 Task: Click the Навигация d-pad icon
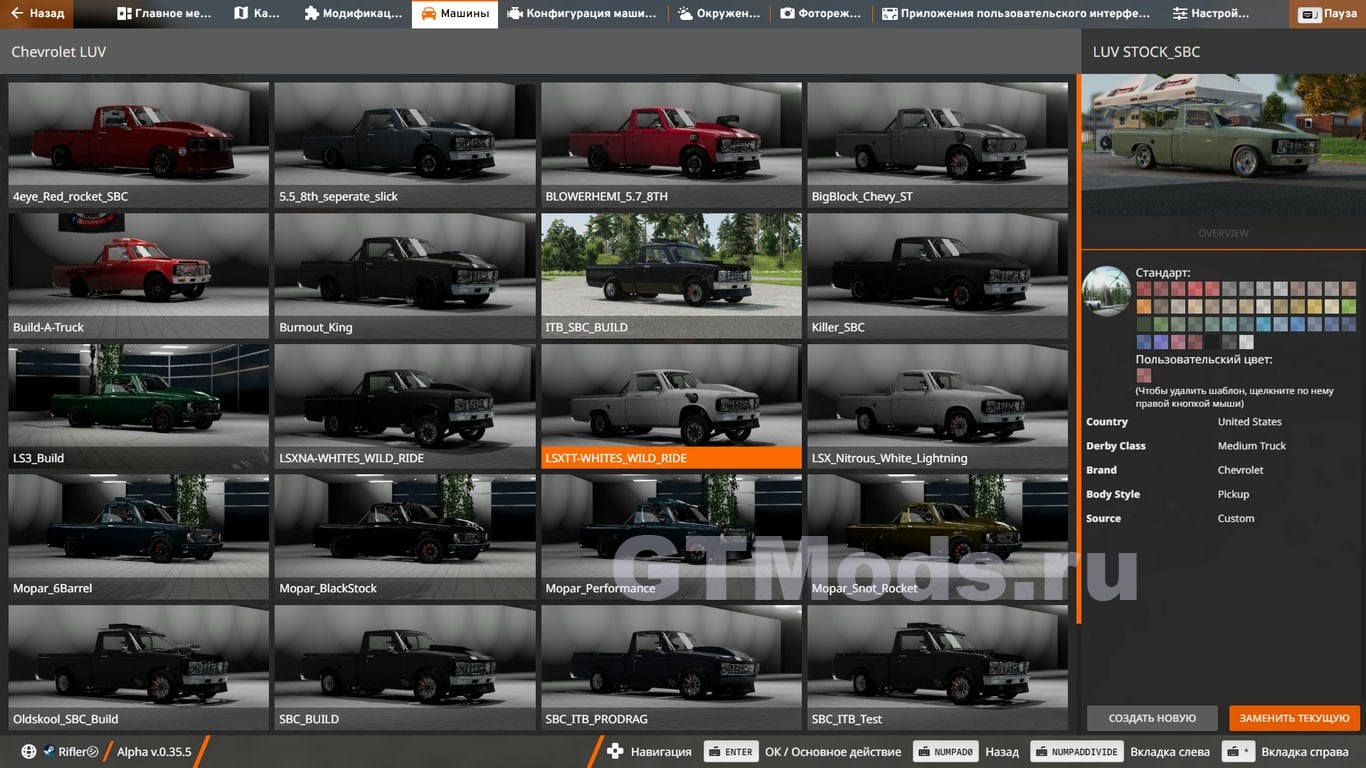pyautogui.click(x=615, y=751)
